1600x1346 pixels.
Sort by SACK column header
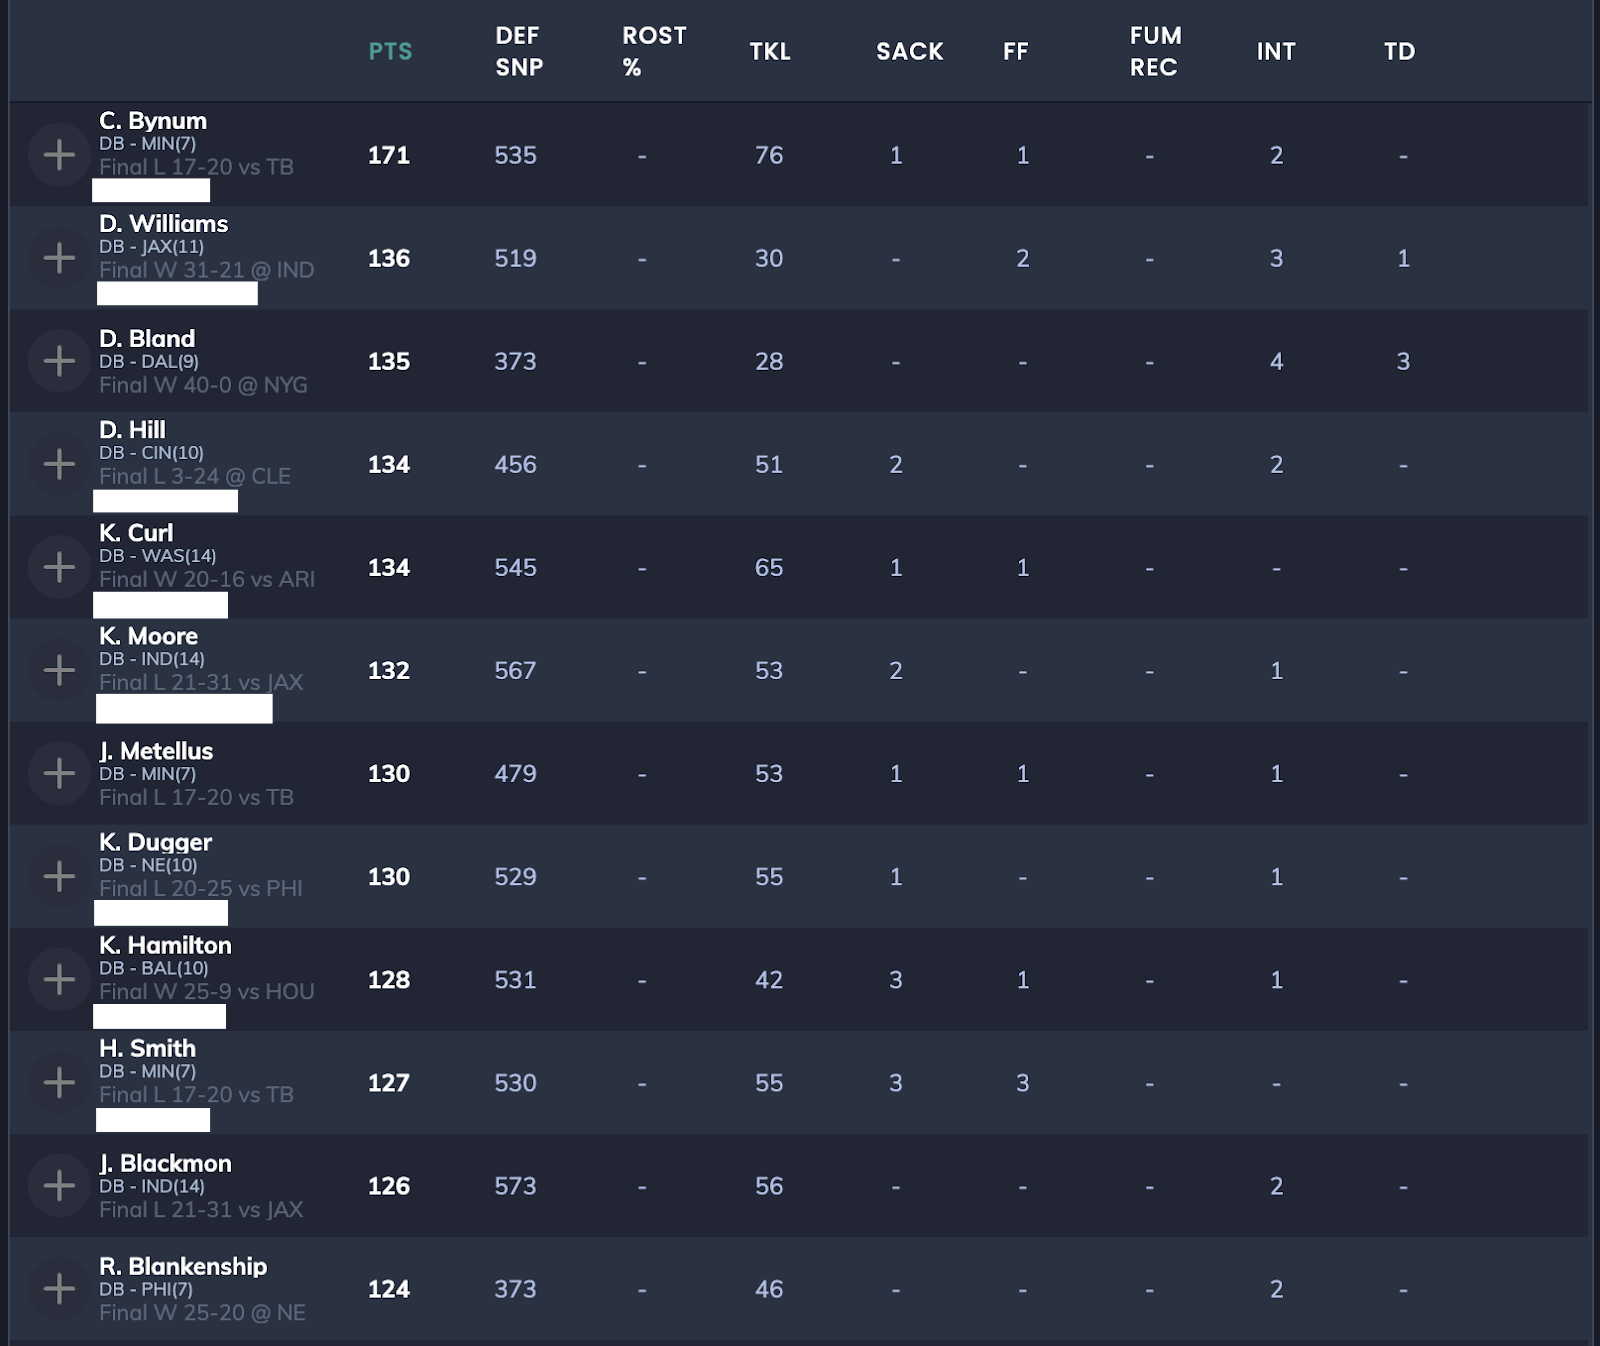point(909,52)
